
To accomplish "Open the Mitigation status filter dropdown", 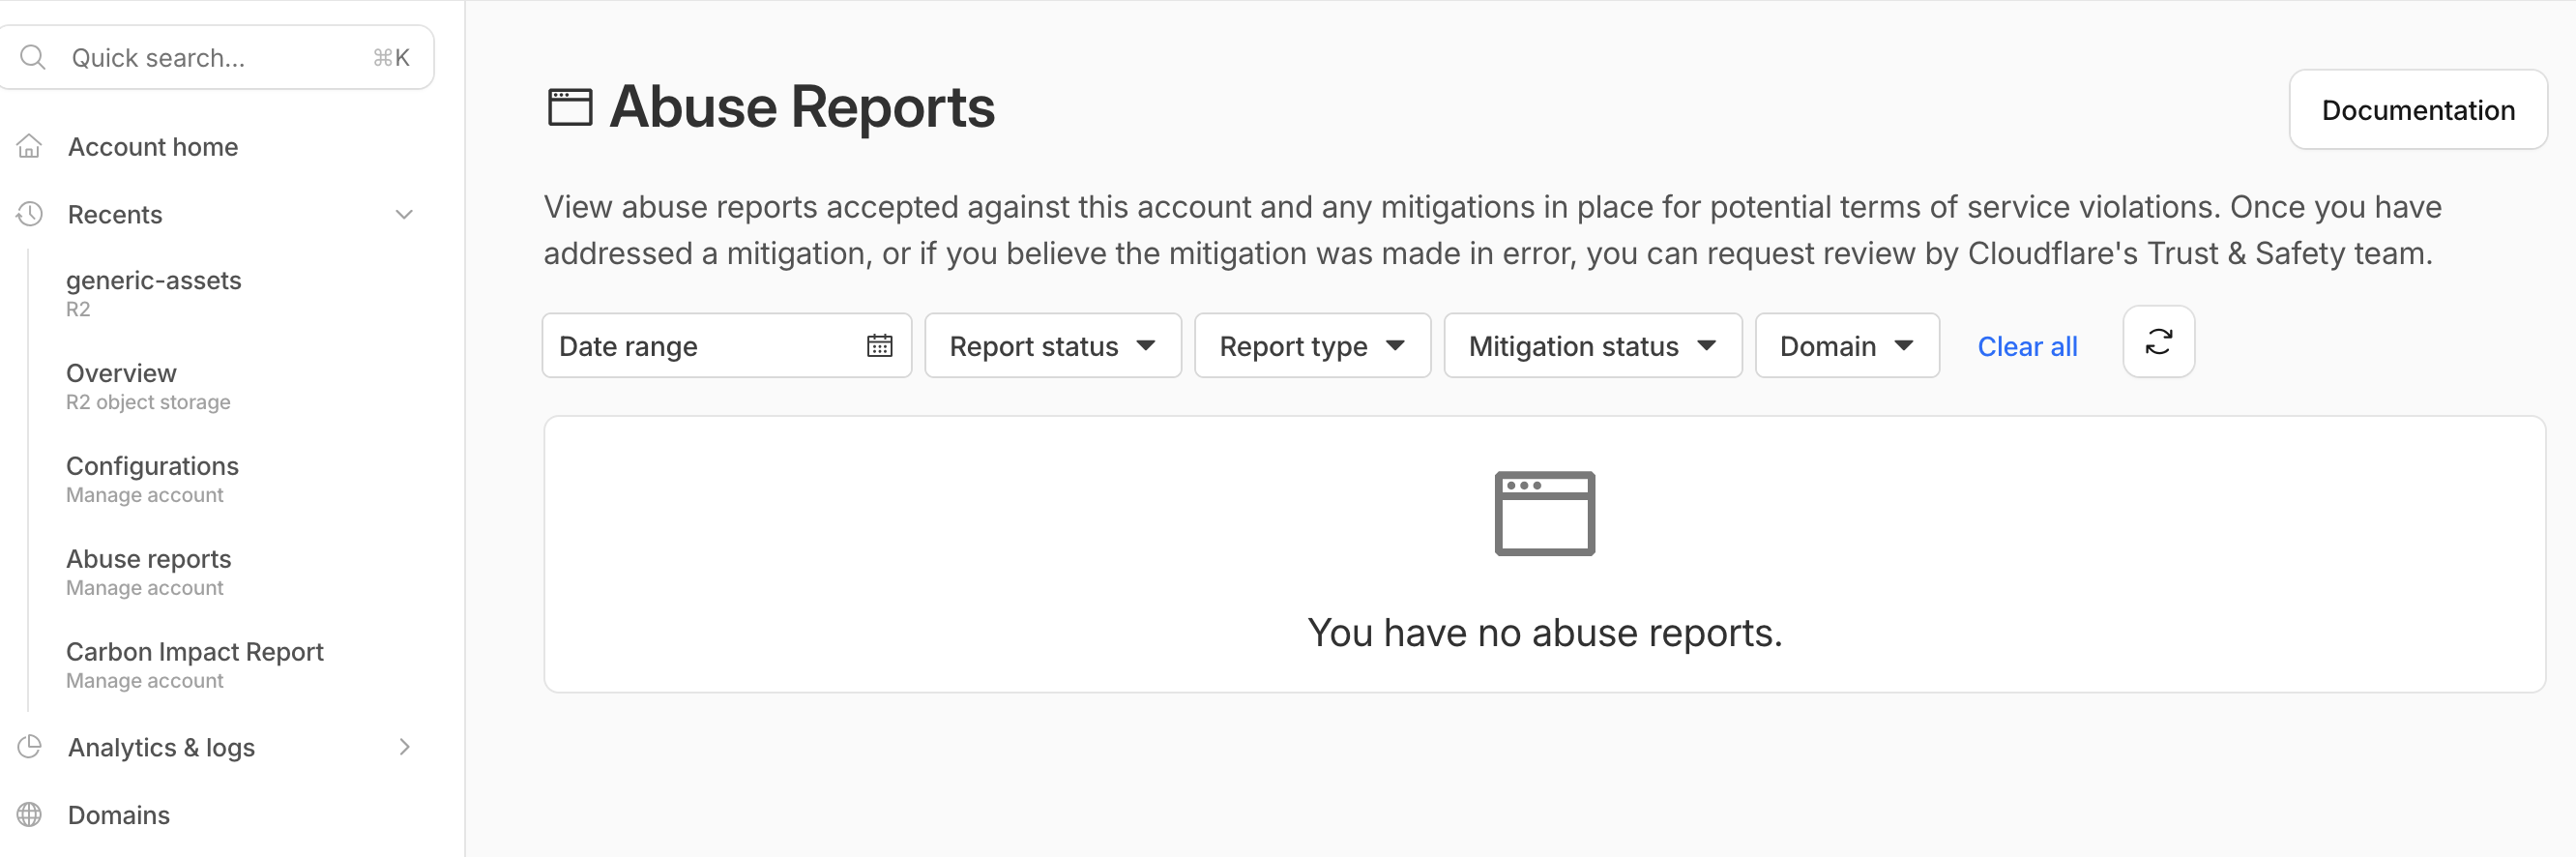I will pos(1592,346).
